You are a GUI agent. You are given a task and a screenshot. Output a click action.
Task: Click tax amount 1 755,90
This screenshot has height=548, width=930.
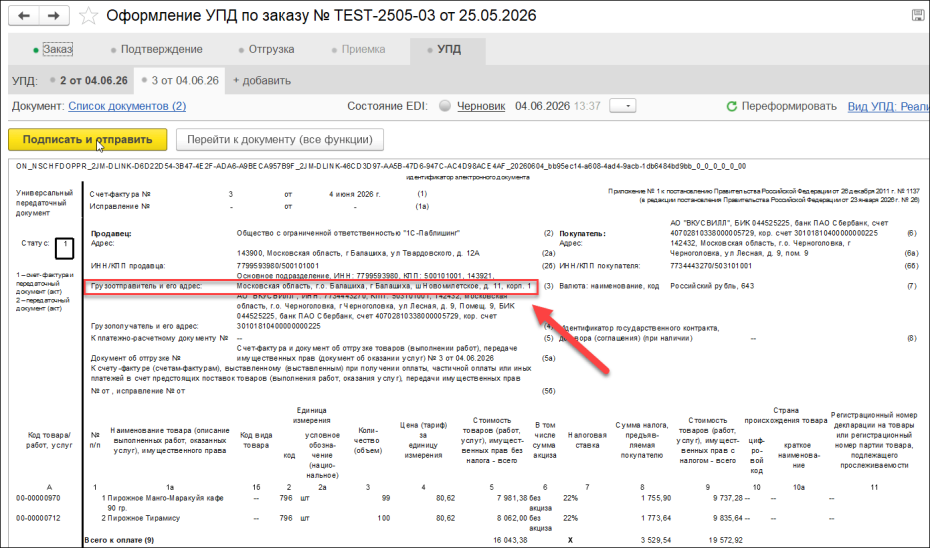click(656, 498)
